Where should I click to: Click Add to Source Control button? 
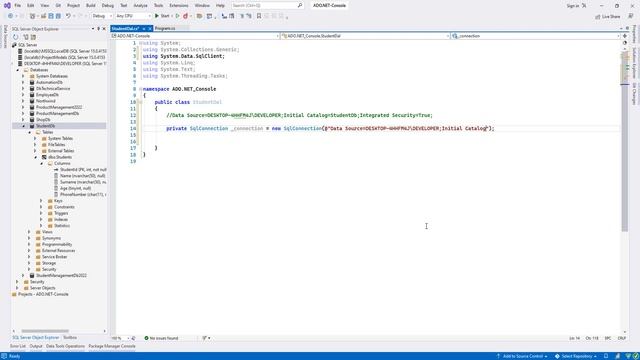[x=522, y=356]
